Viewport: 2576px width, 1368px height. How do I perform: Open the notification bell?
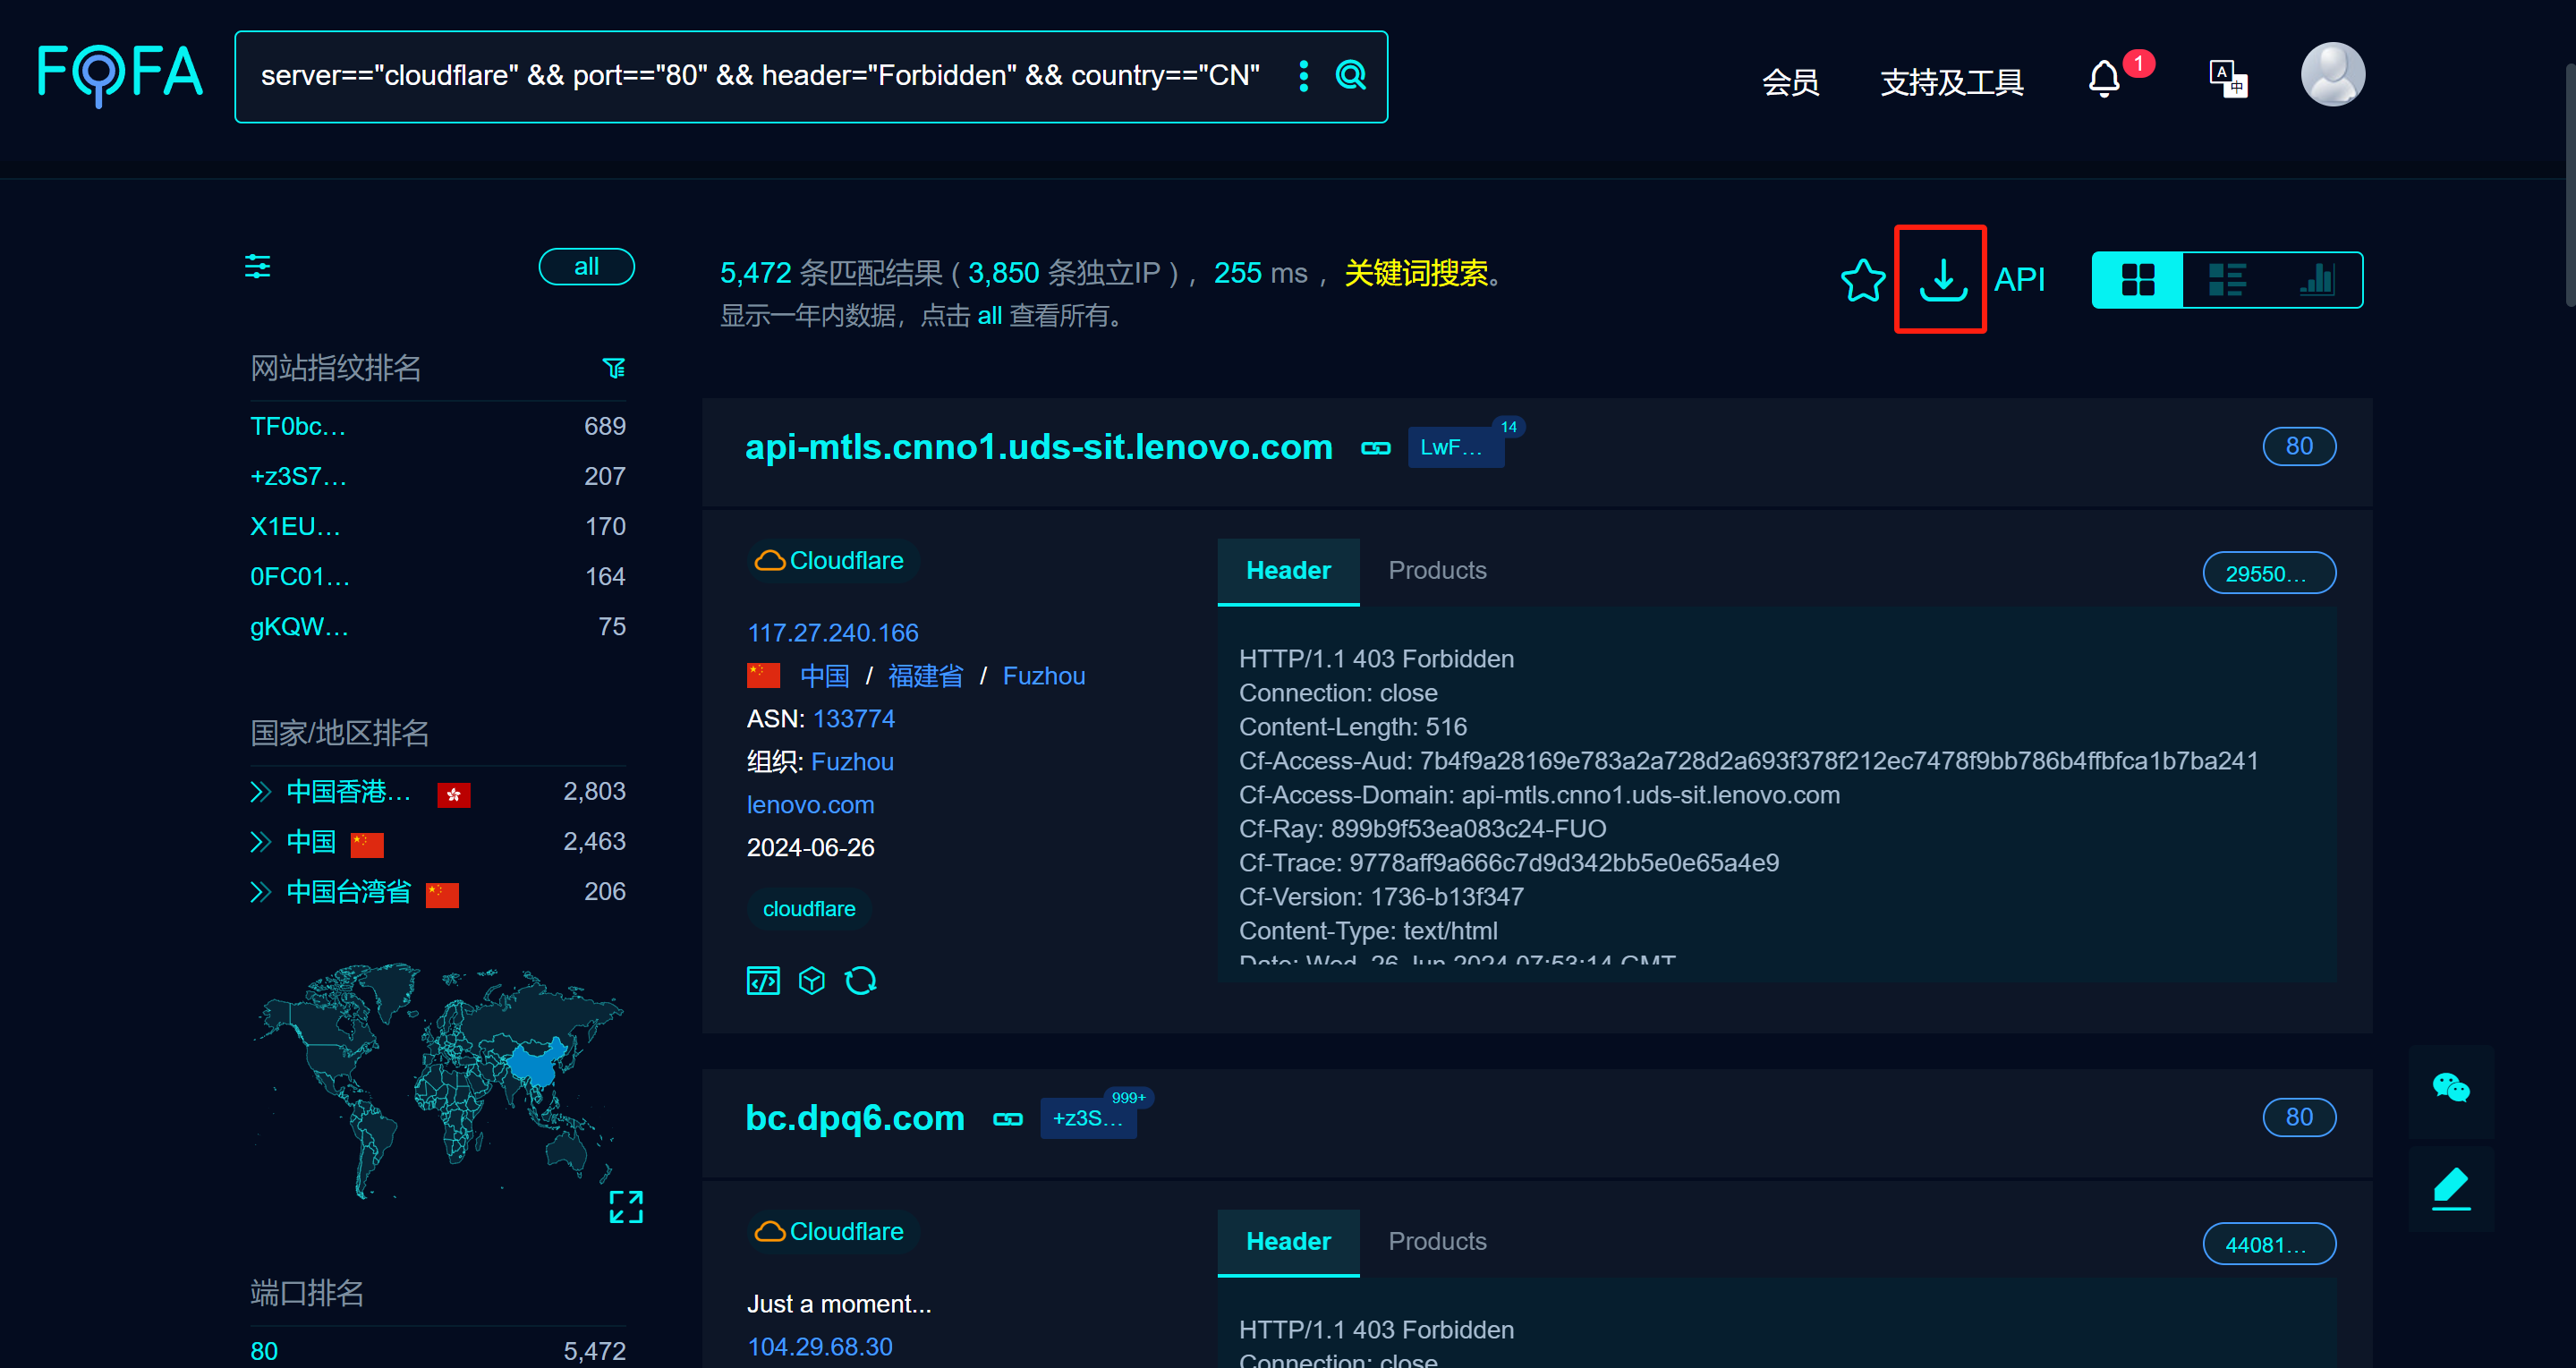(2104, 79)
